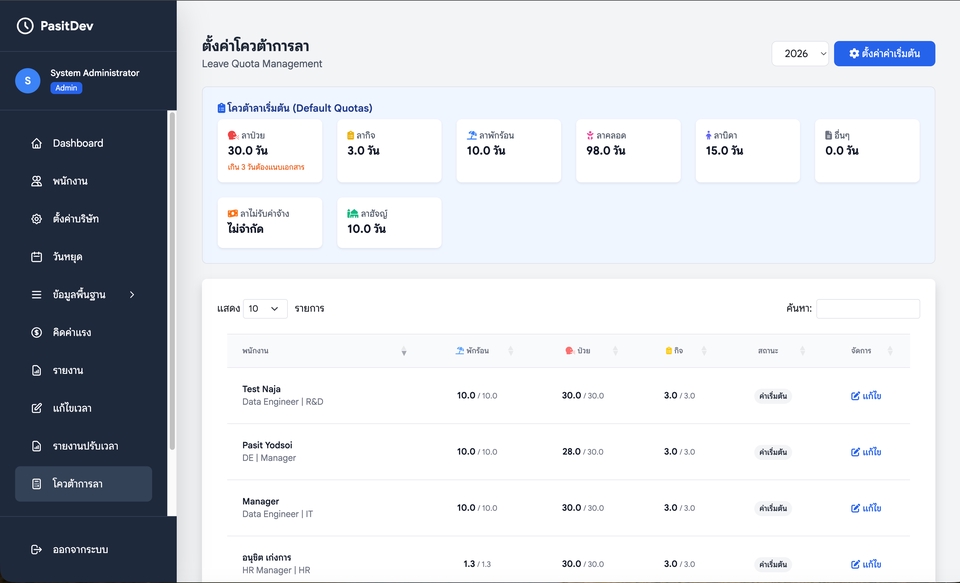Screen dimensions: 960x583
Task: Click the คิดค่าแรง dollar icon
Action: tap(37, 333)
